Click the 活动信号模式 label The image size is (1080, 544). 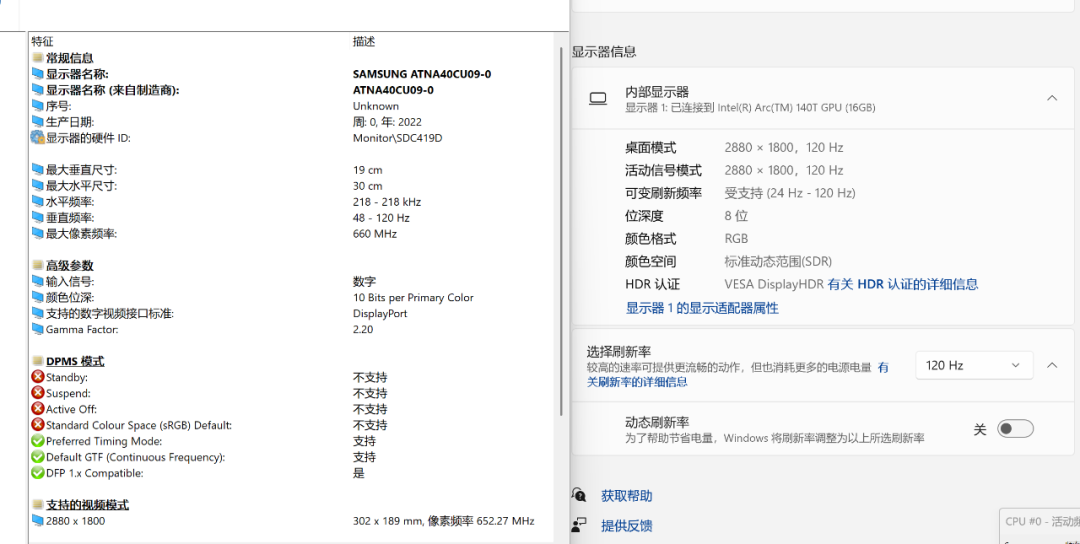pyautogui.click(x=663, y=170)
